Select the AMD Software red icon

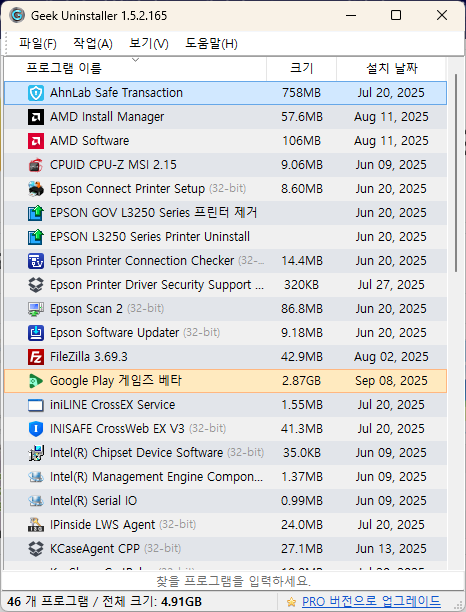pos(36,141)
